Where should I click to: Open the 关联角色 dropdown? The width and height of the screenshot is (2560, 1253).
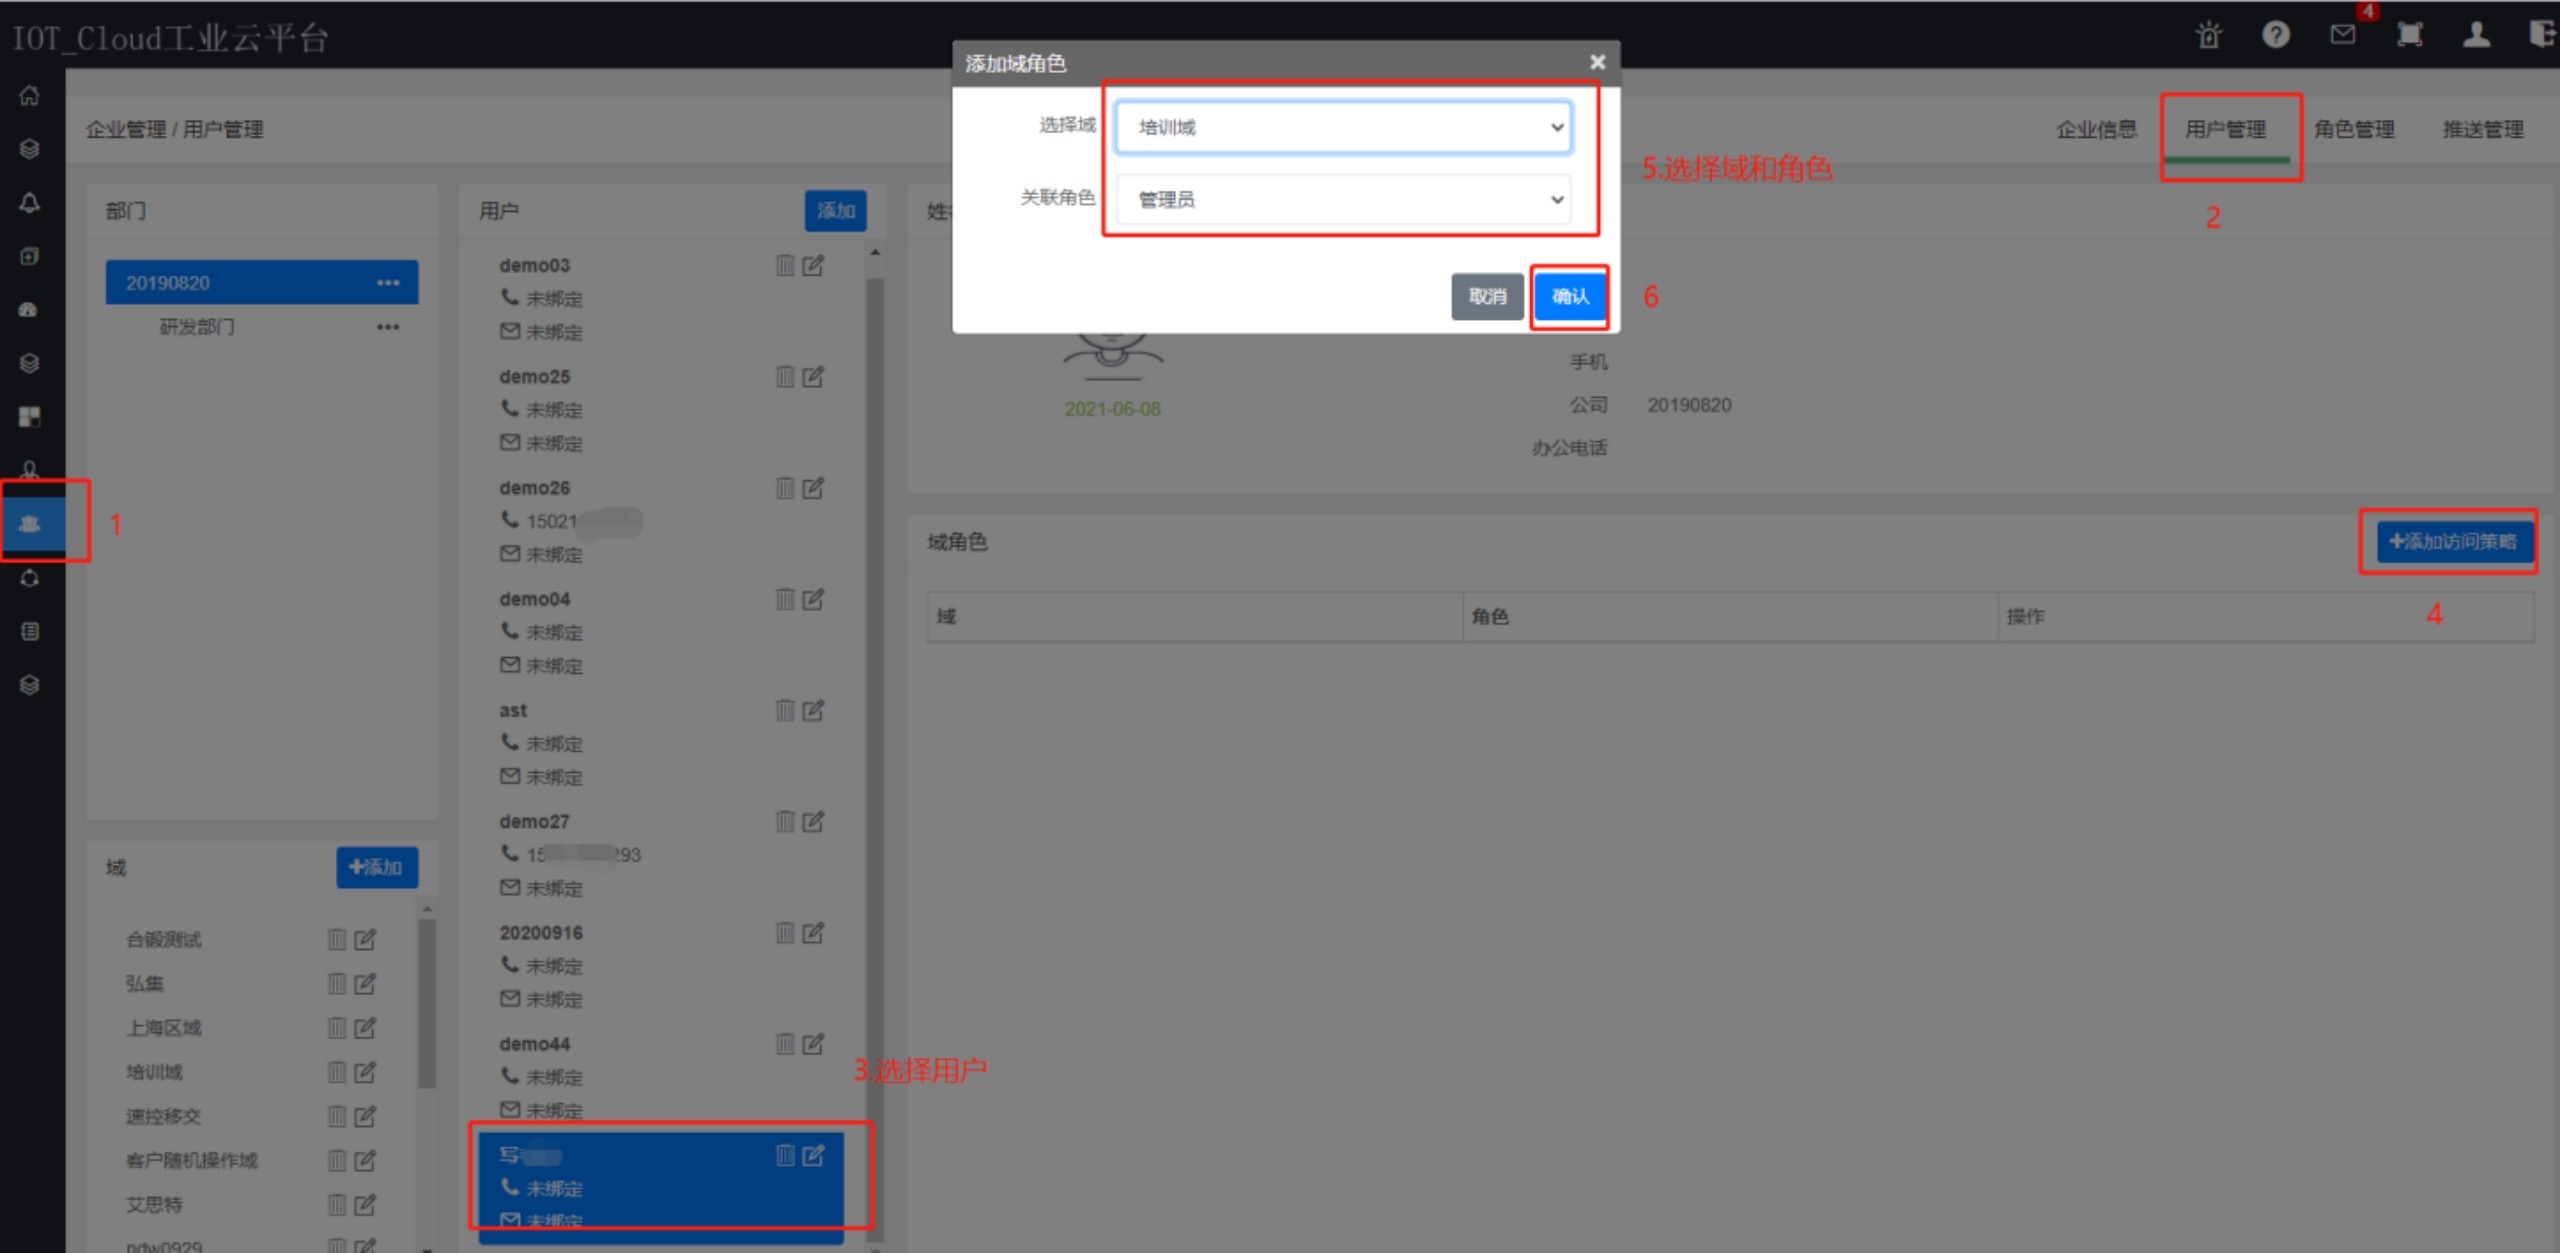pos(1343,199)
